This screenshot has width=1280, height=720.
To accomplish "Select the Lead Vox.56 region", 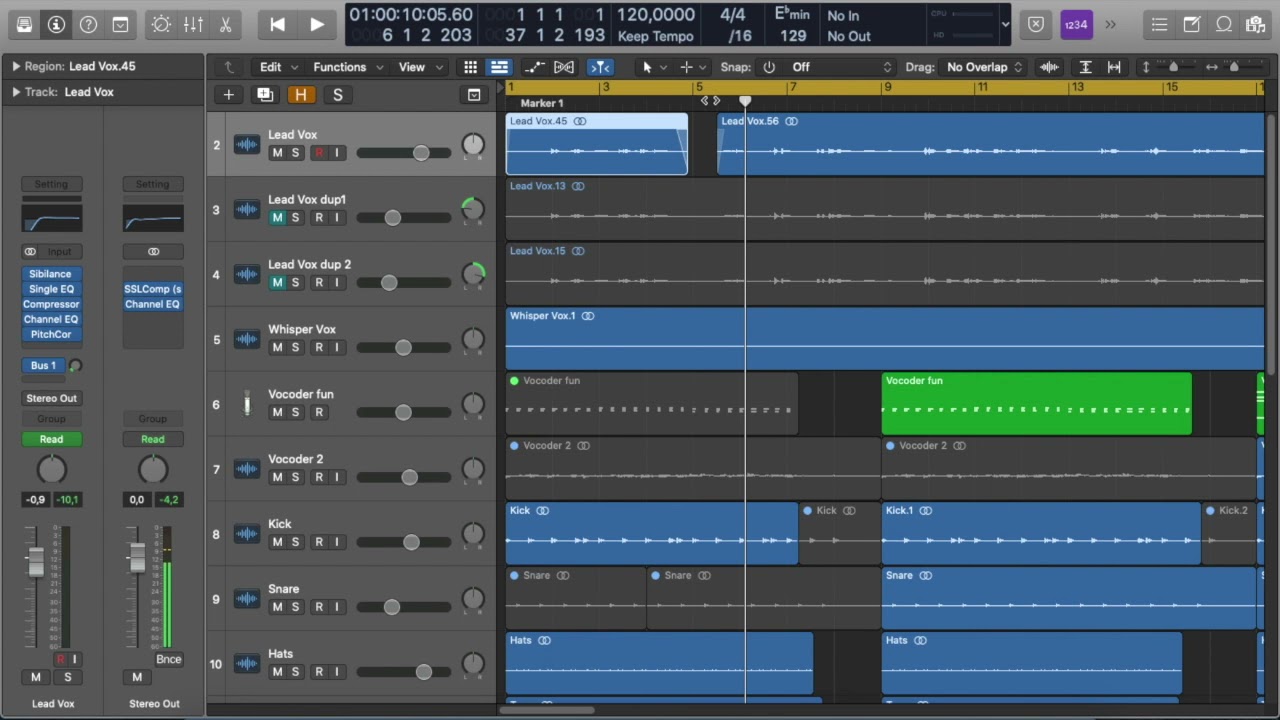I will point(990,144).
